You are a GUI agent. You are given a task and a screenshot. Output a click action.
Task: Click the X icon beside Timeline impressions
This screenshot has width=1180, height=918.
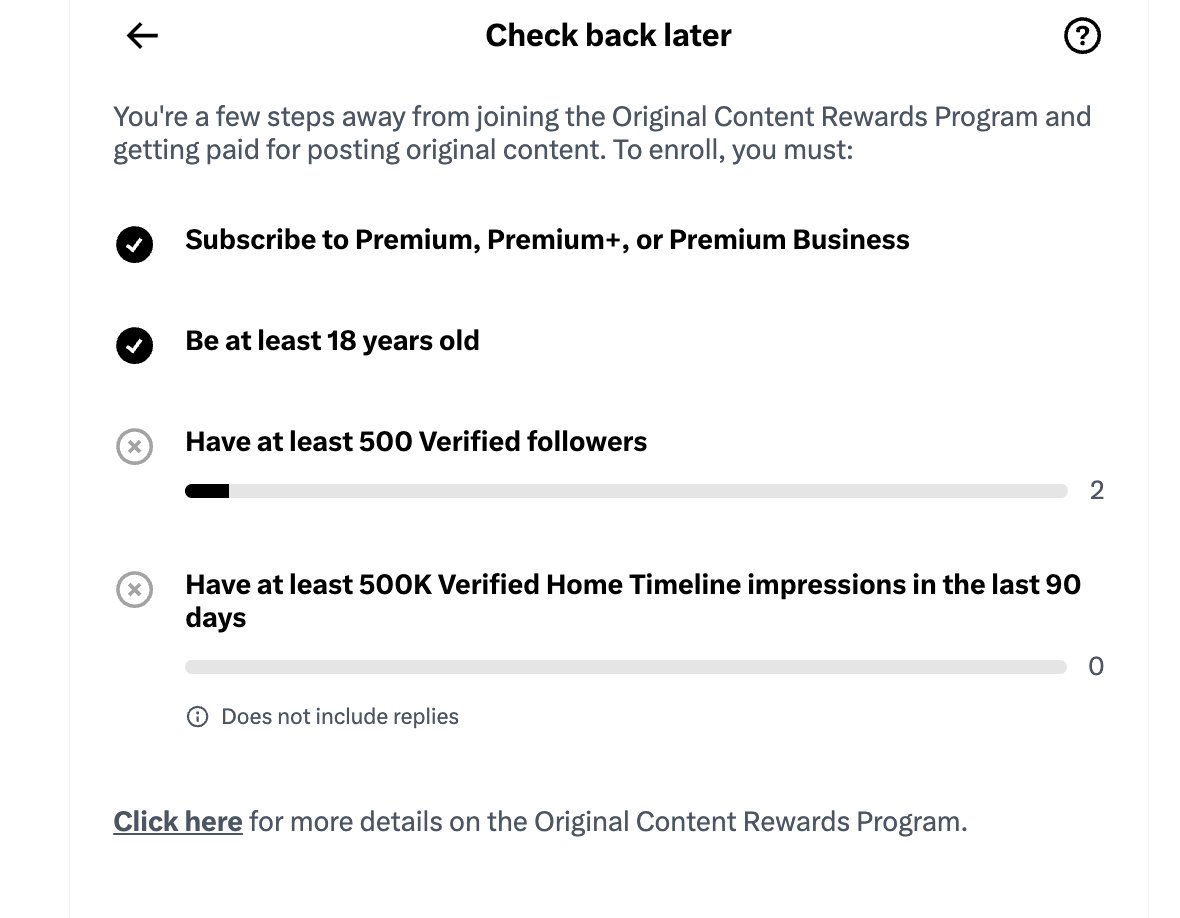click(135, 589)
